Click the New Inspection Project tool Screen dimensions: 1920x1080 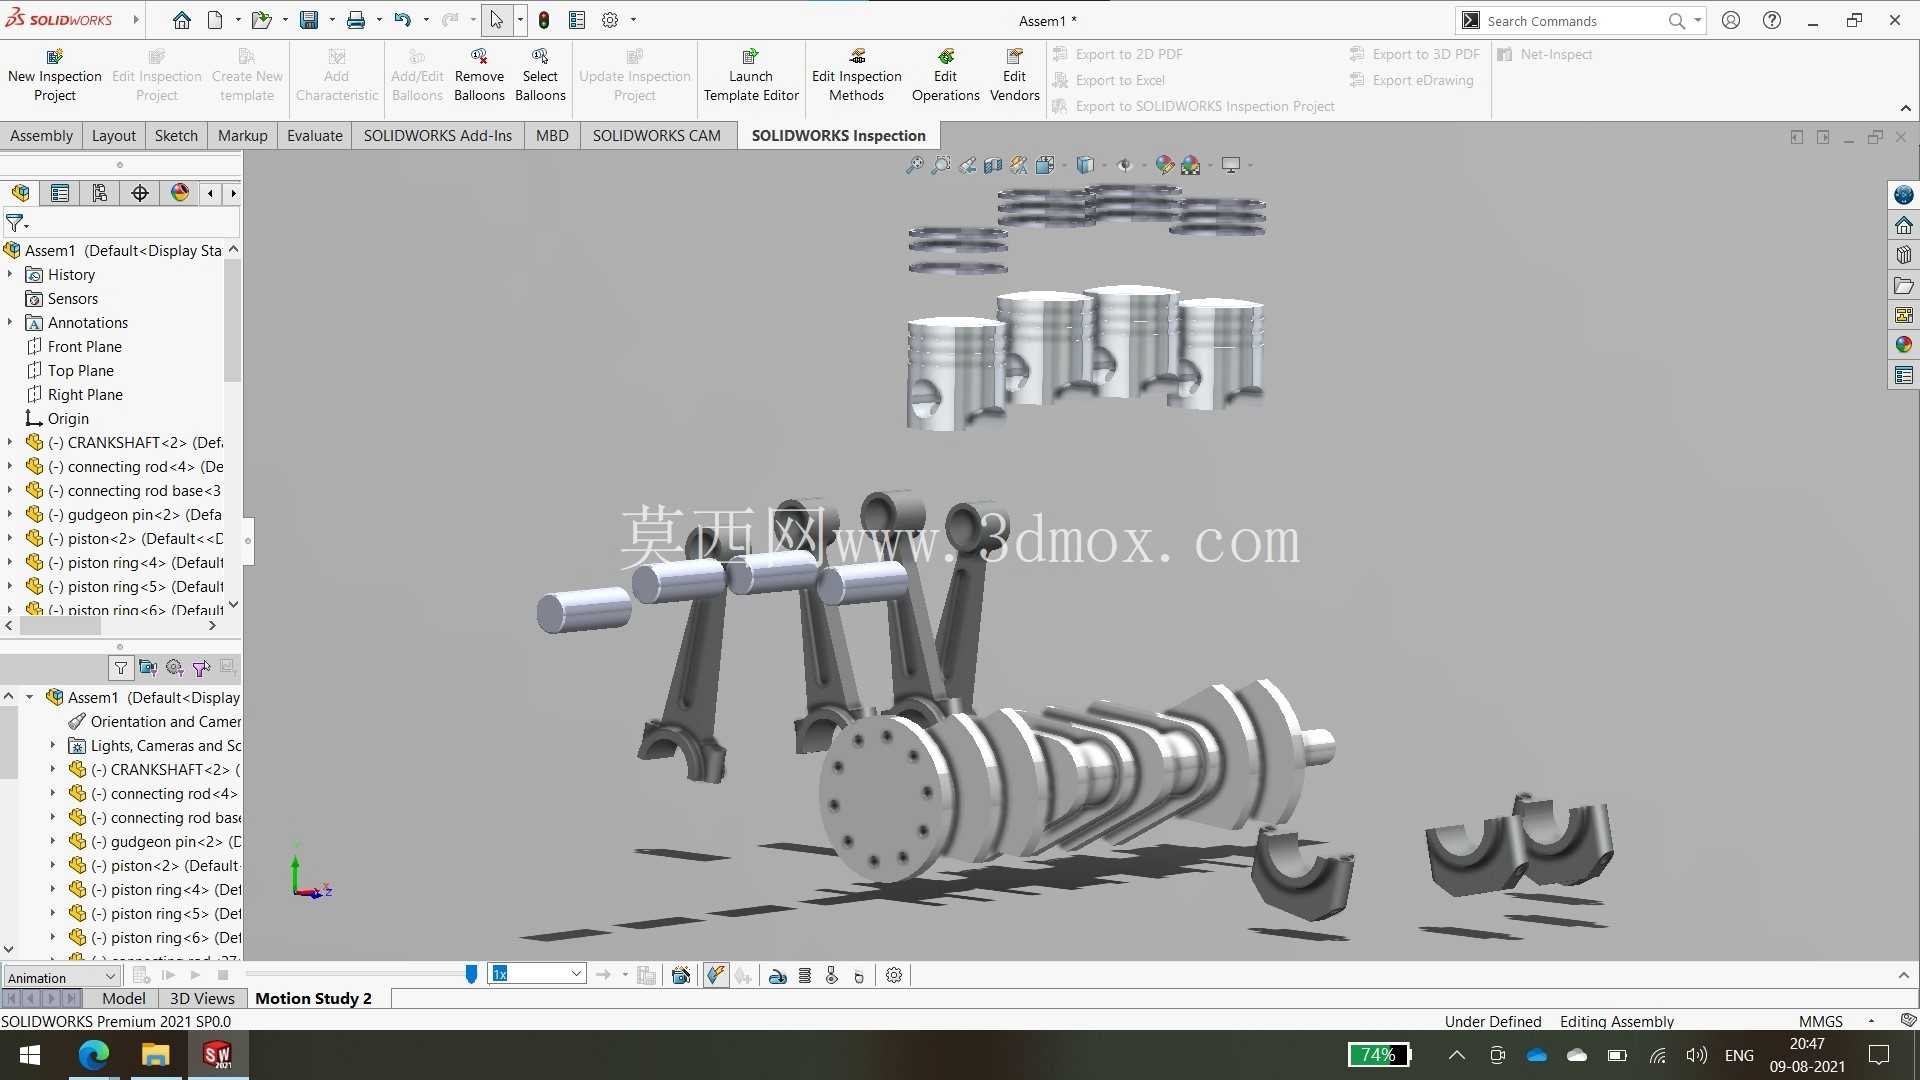[55, 75]
